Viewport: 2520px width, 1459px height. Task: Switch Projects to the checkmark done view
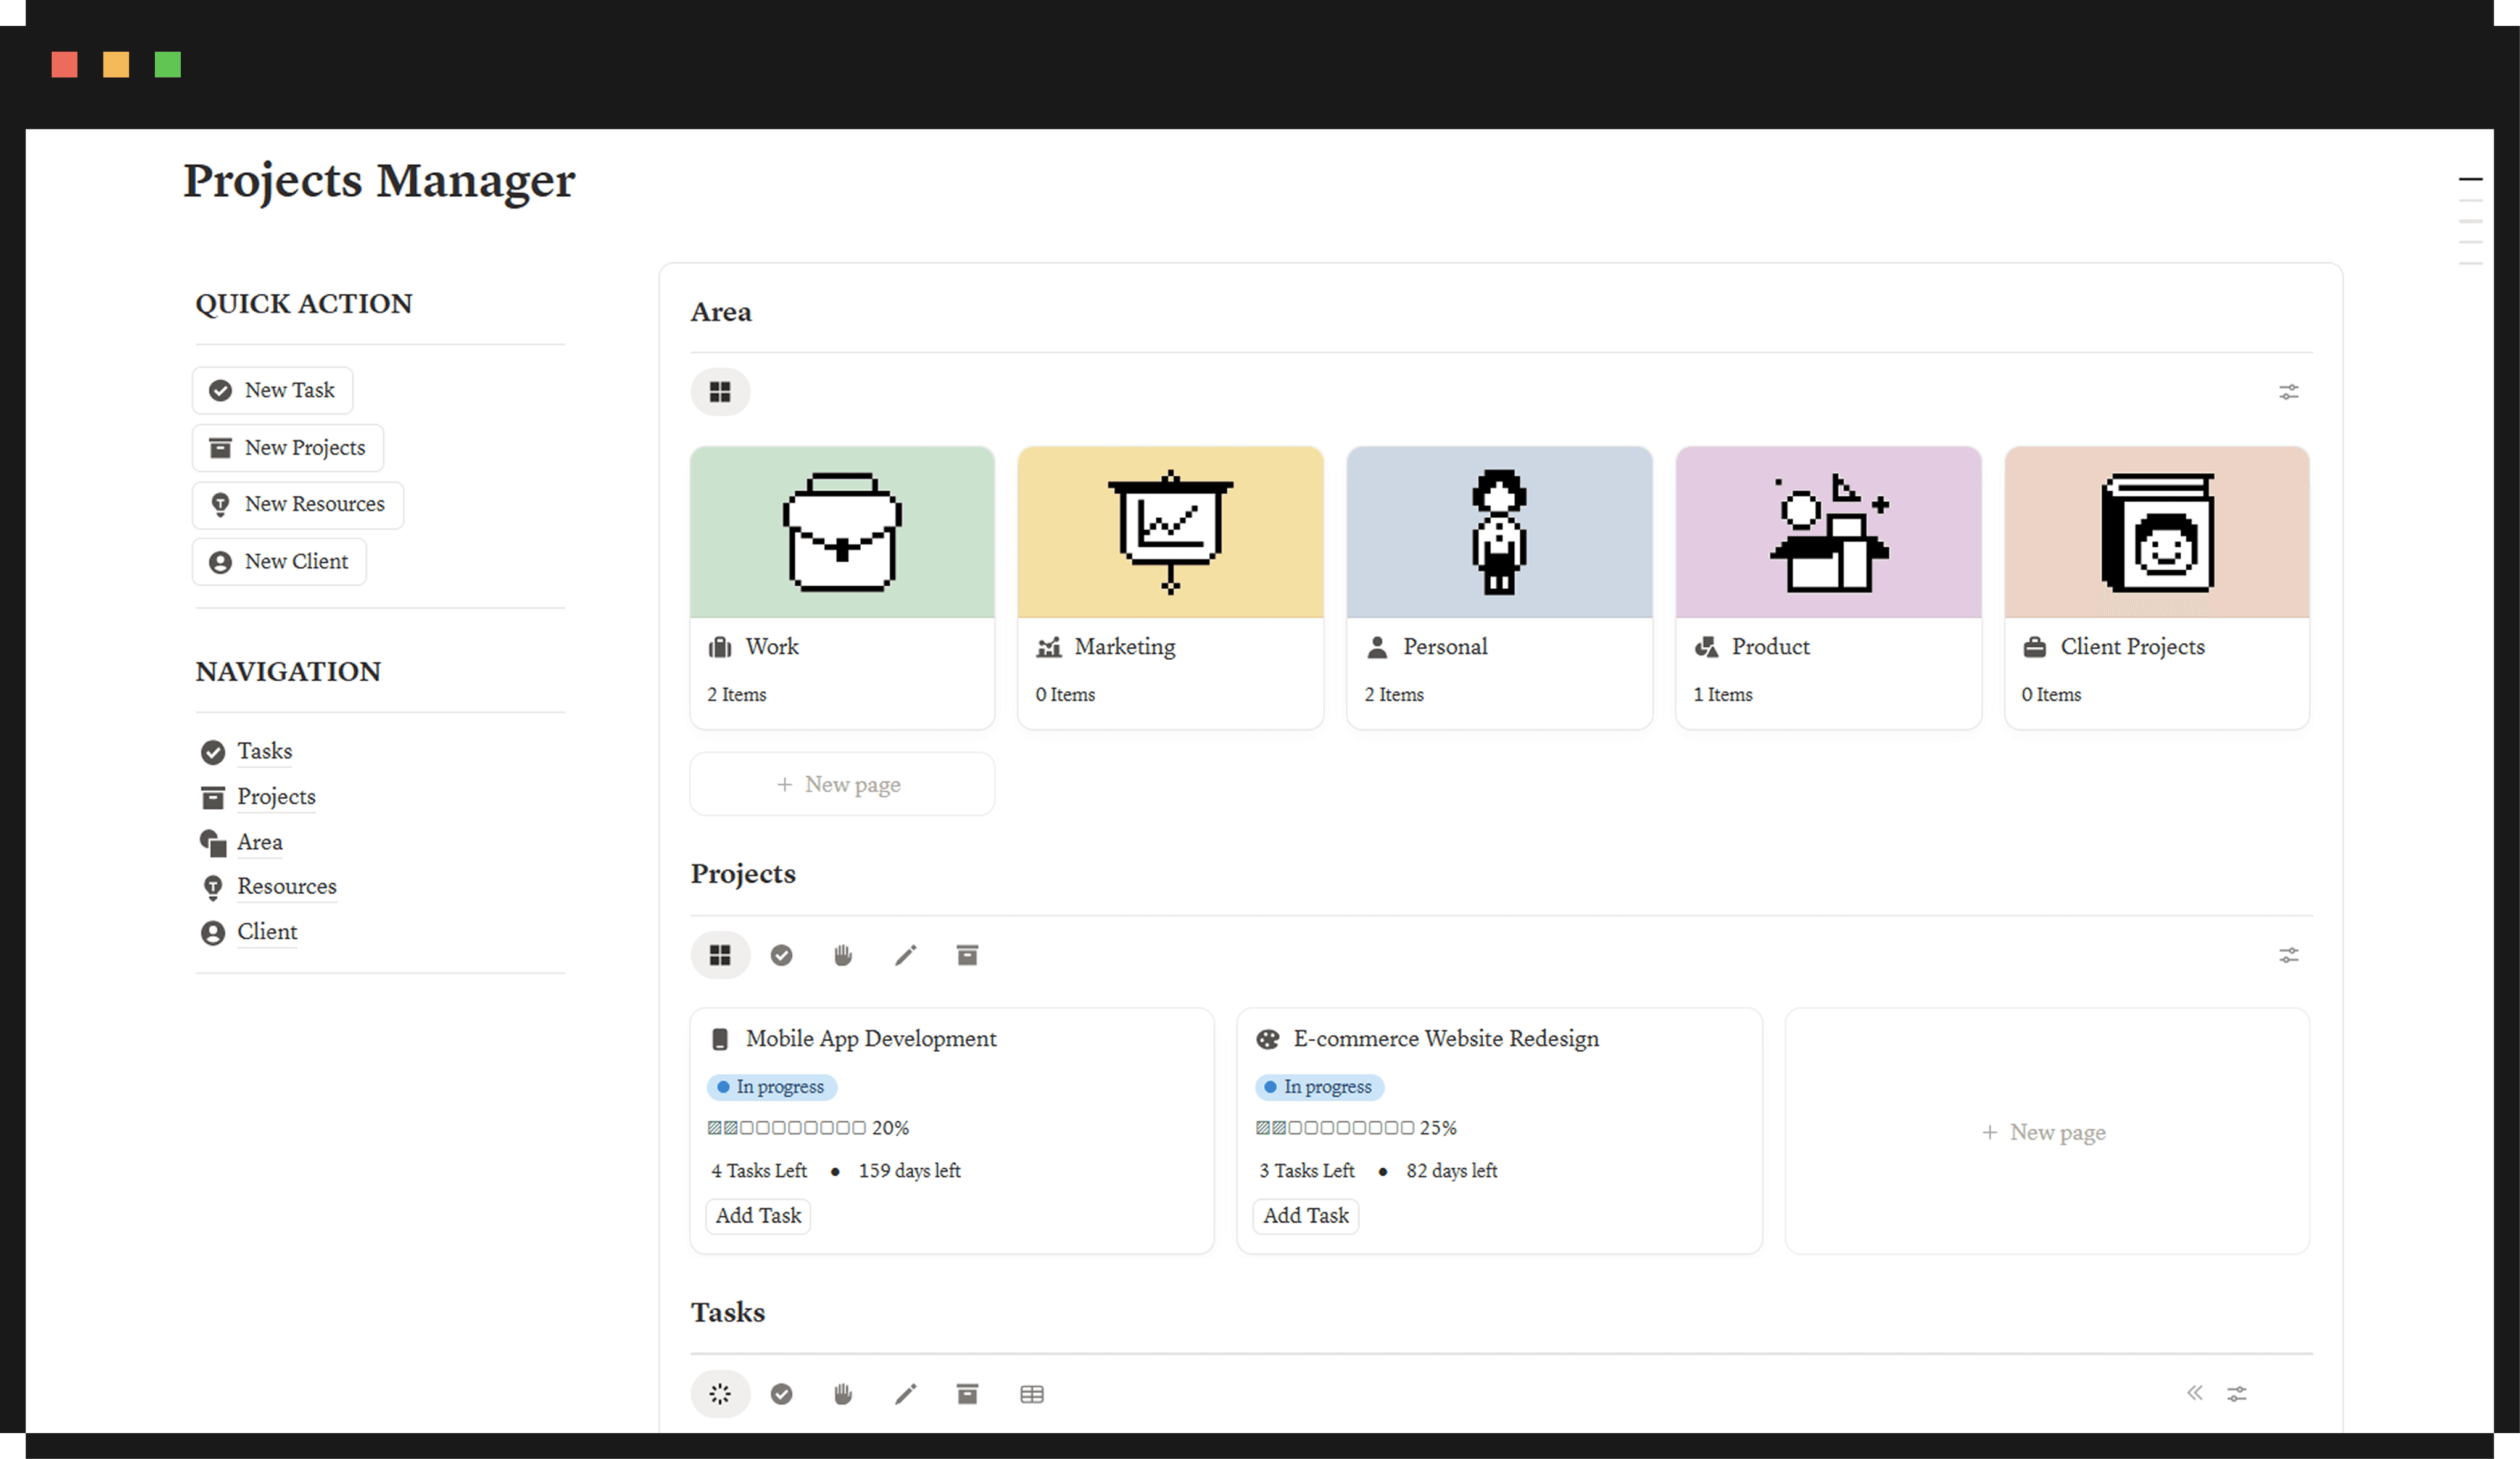pos(781,955)
